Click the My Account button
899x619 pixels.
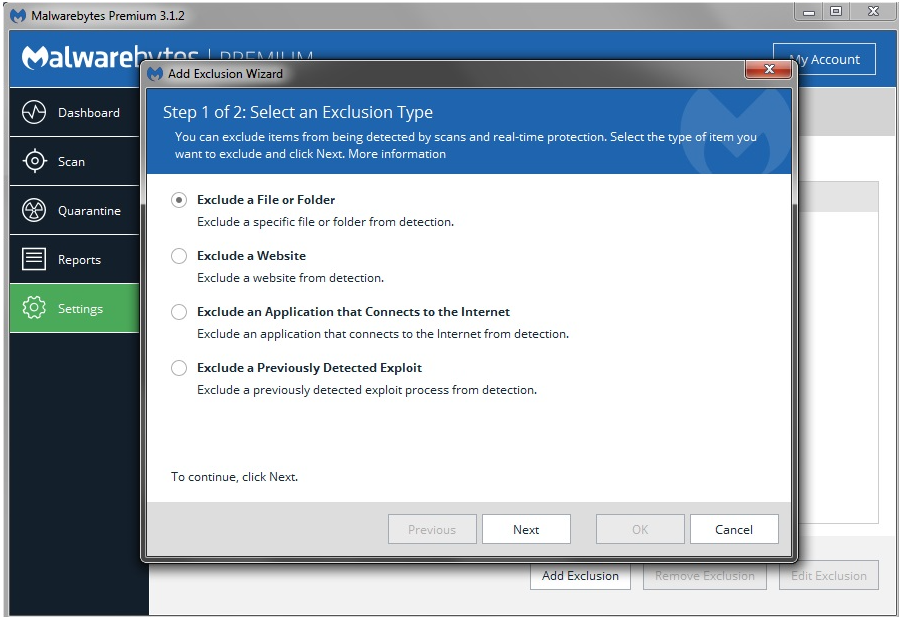824,59
